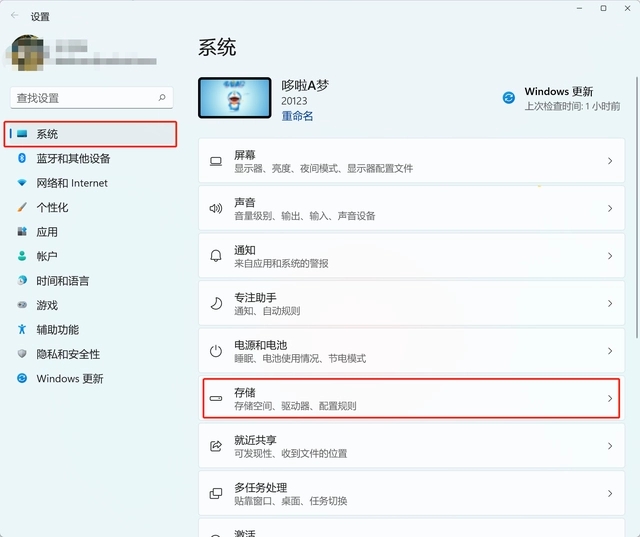Click the 隐私和安全性 shield icon

(22, 354)
